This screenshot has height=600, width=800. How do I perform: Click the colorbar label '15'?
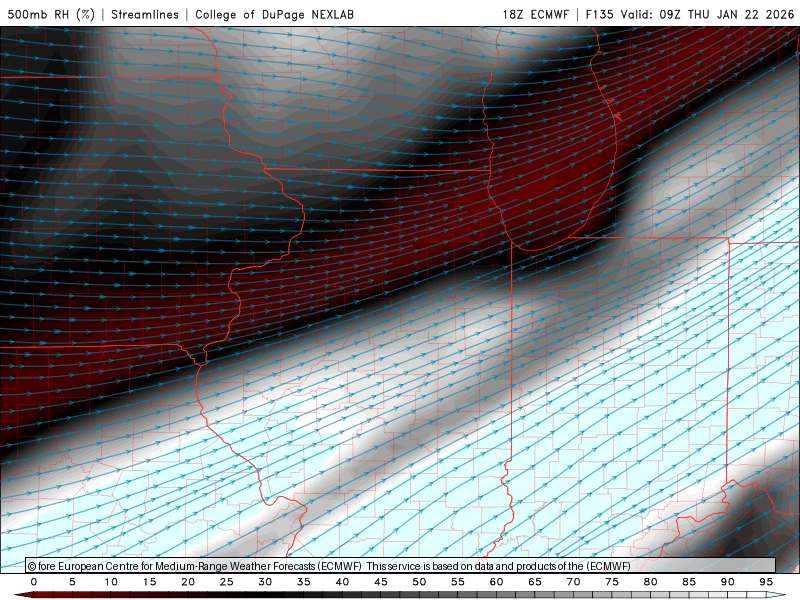point(149,582)
